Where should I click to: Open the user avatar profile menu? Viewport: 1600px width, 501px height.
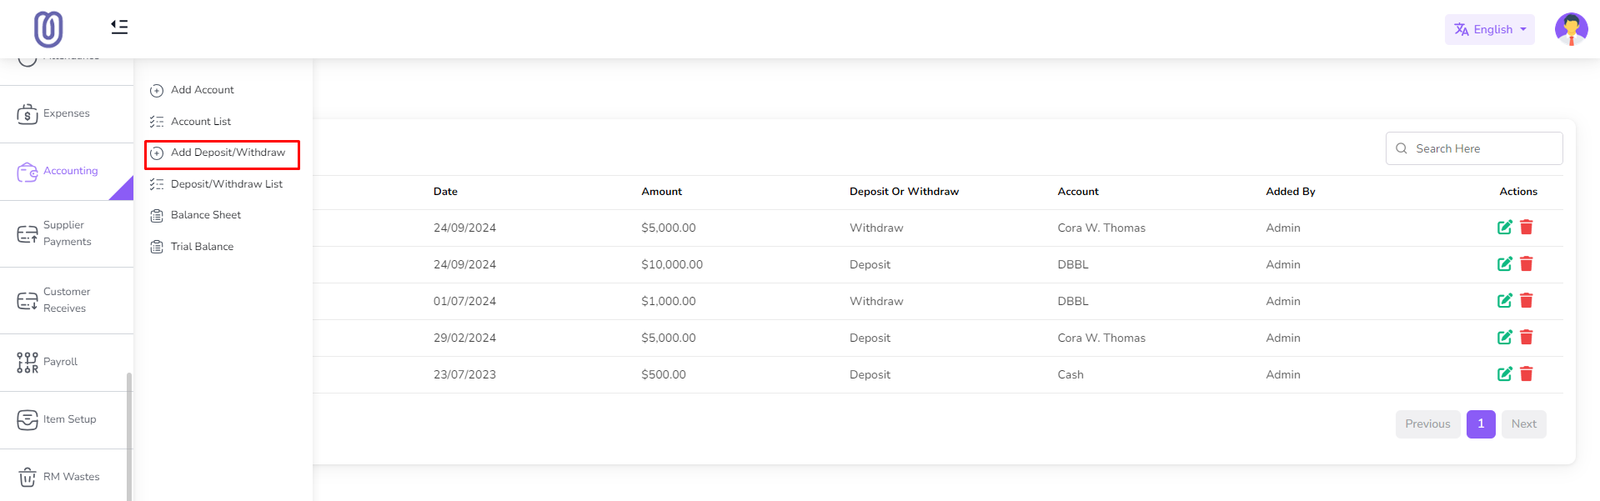point(1570,29)
